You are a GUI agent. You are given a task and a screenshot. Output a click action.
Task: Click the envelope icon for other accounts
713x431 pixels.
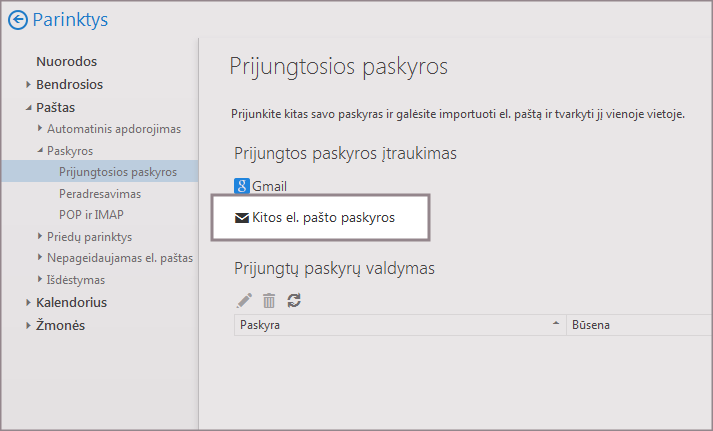pos(241,217)
